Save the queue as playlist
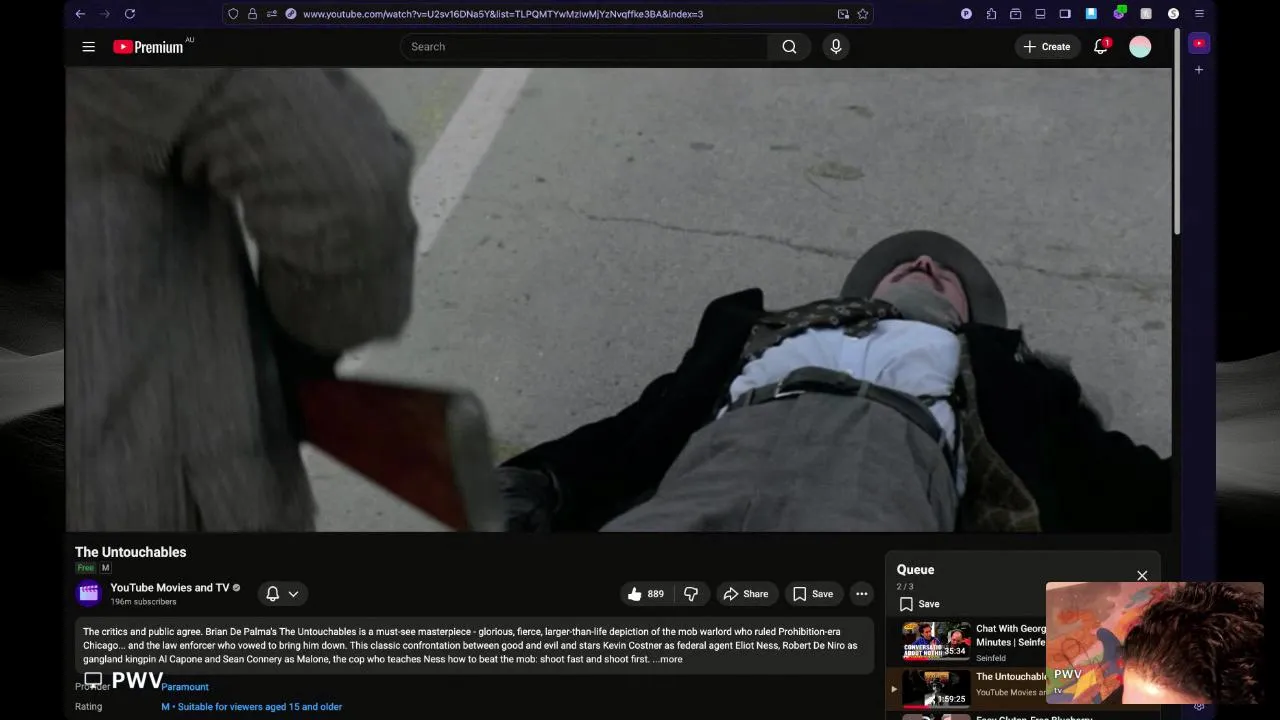The width and height of the screenshot is (1280, 720). point(920,604)
